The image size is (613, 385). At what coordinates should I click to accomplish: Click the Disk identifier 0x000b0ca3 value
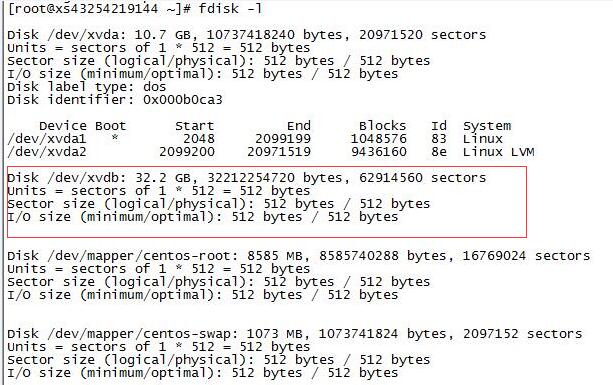tap(183, 100)
